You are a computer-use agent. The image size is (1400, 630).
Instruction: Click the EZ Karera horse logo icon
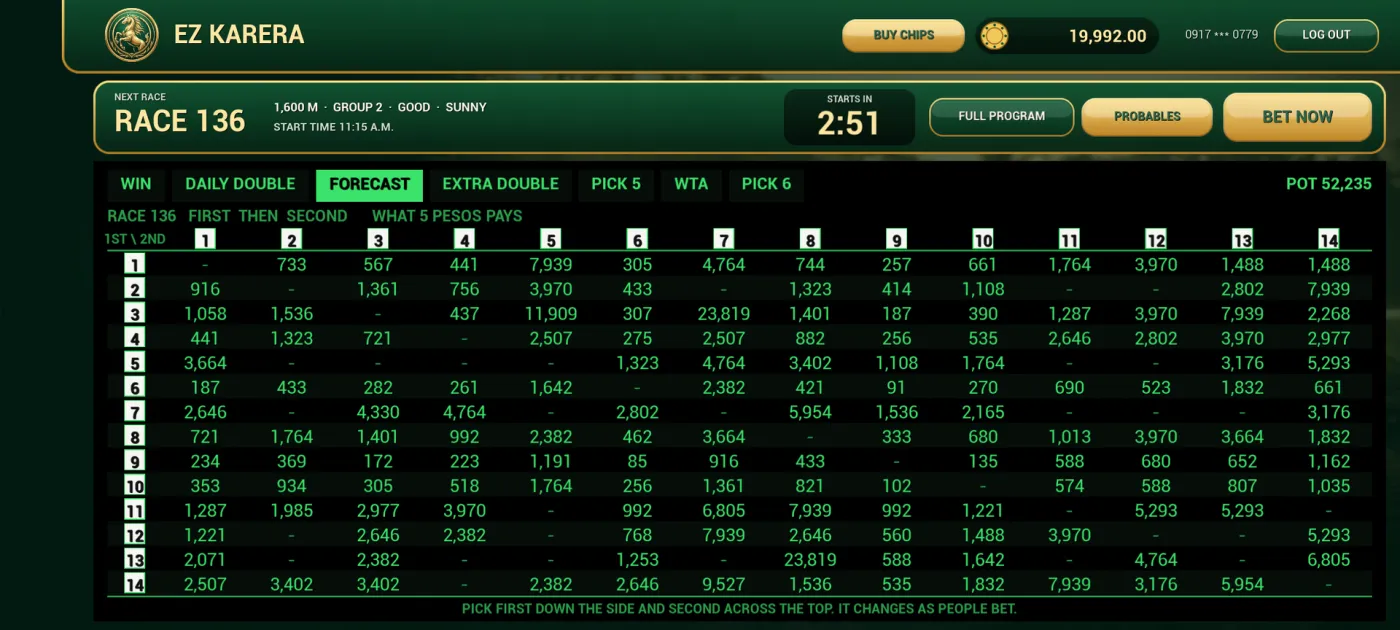(x=132, y=35)
